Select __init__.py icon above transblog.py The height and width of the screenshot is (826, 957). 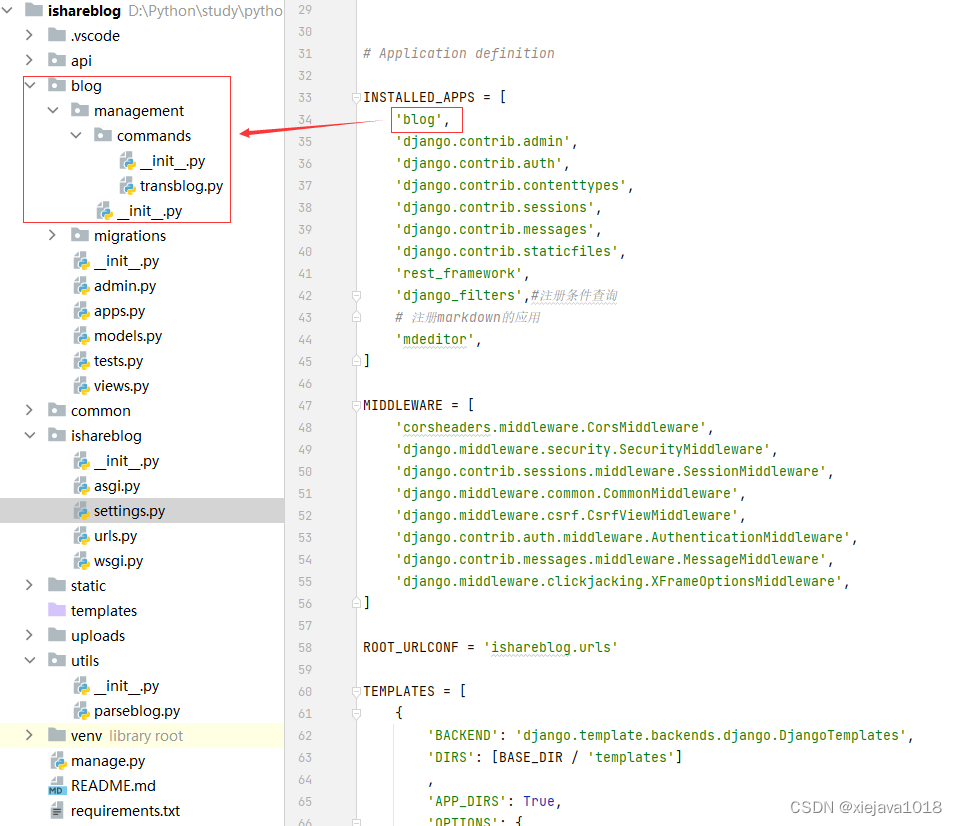click(128, 161)
